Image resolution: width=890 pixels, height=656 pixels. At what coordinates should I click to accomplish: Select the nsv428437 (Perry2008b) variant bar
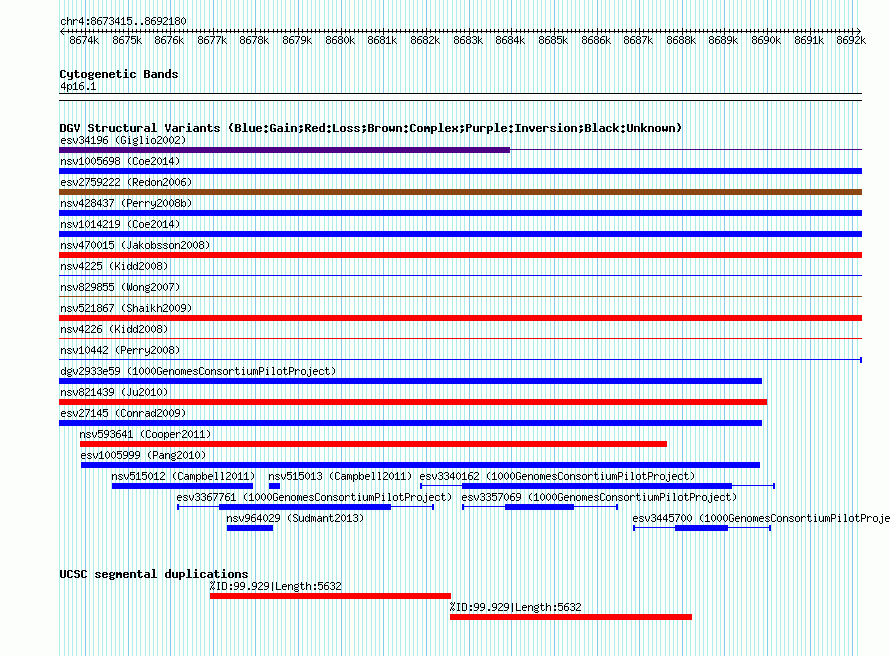coord(460,213)
